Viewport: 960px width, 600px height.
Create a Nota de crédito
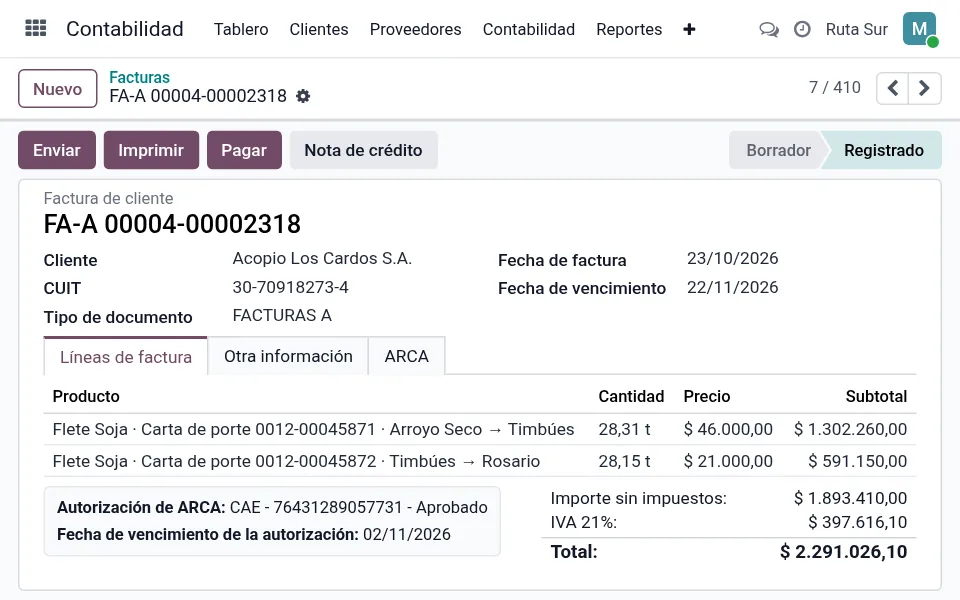click(364, 150)
